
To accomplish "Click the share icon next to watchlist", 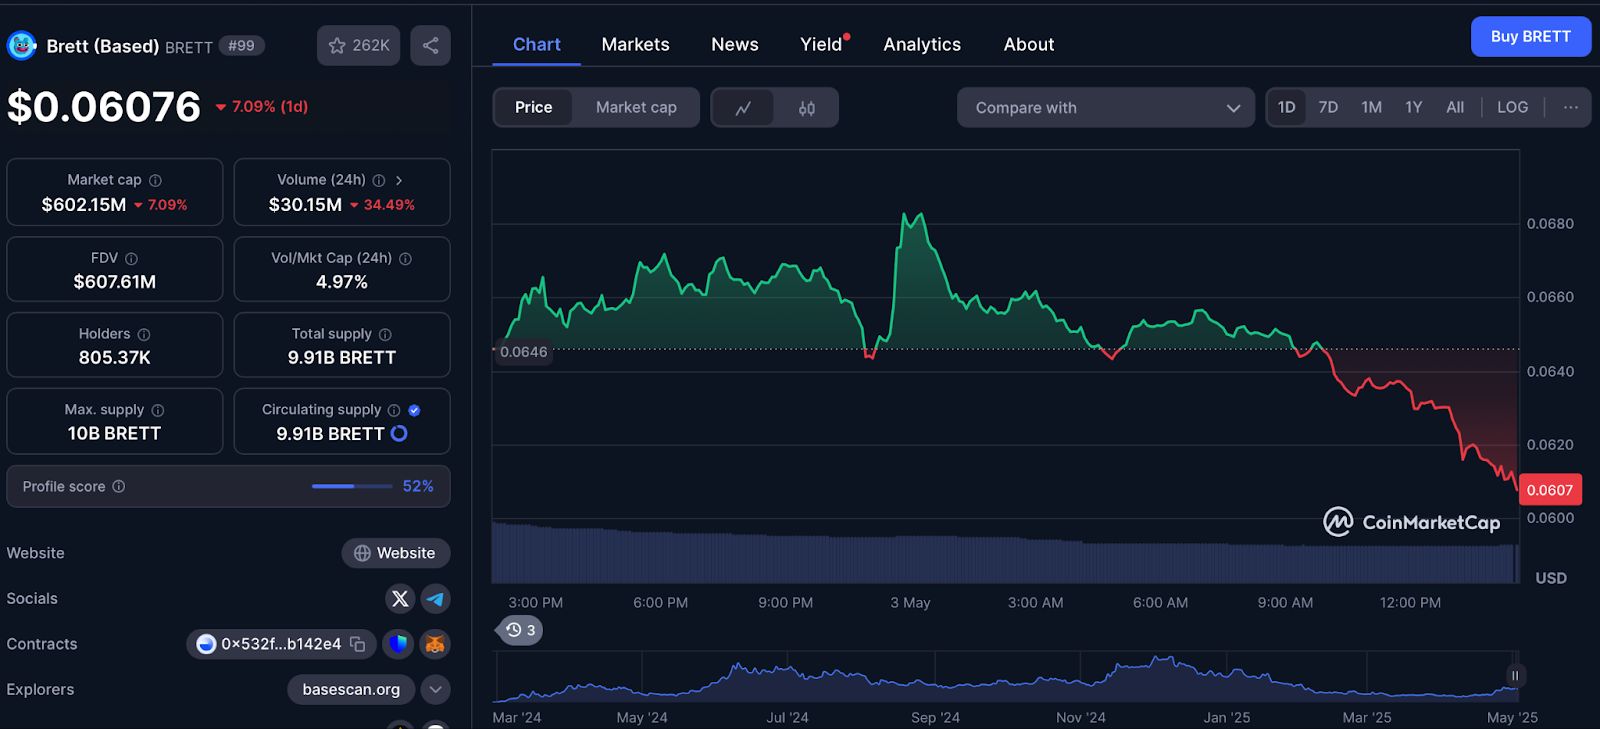I will pos(430,46).
